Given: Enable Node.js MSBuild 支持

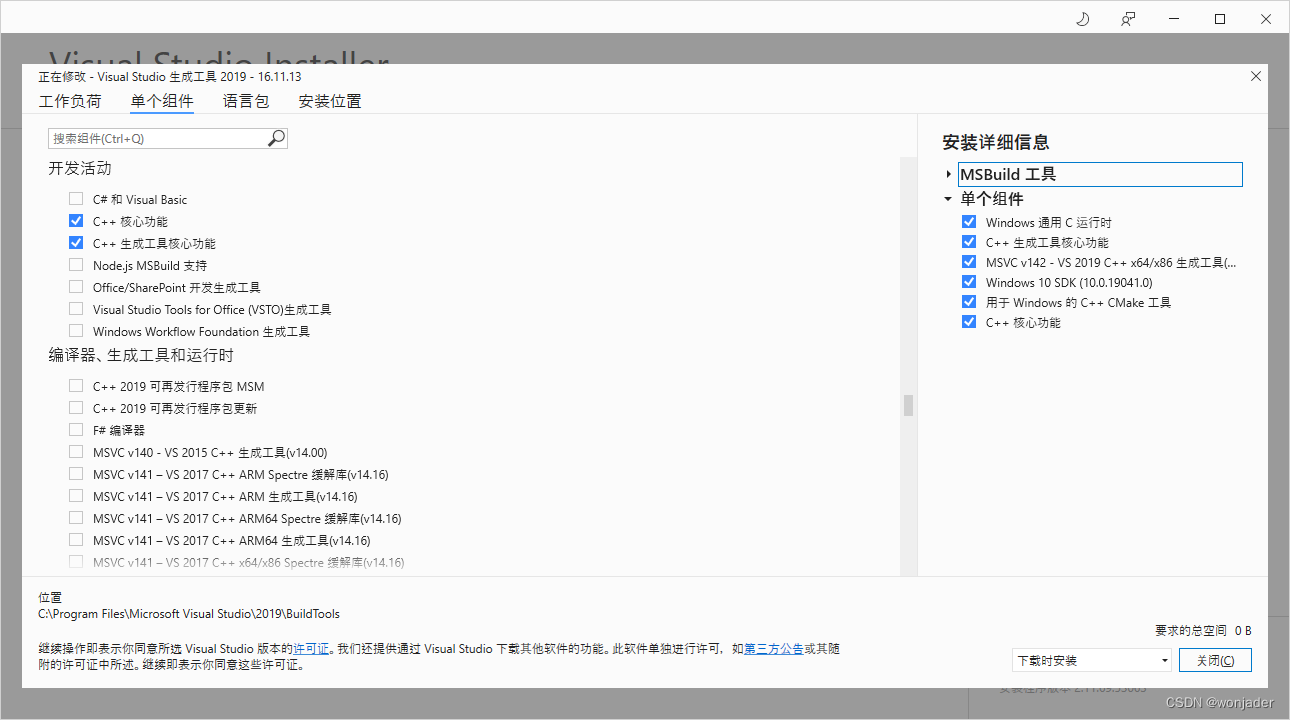Looking at the screenshot, I should (76, 265).
